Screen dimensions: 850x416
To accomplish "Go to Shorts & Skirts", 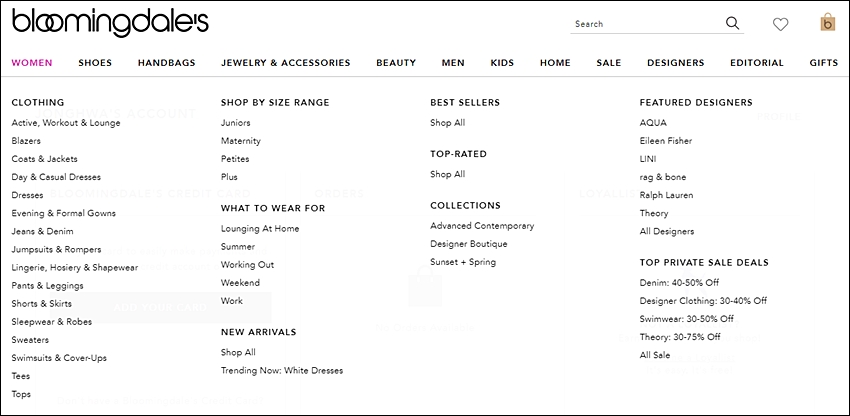I will pos(41,304).
